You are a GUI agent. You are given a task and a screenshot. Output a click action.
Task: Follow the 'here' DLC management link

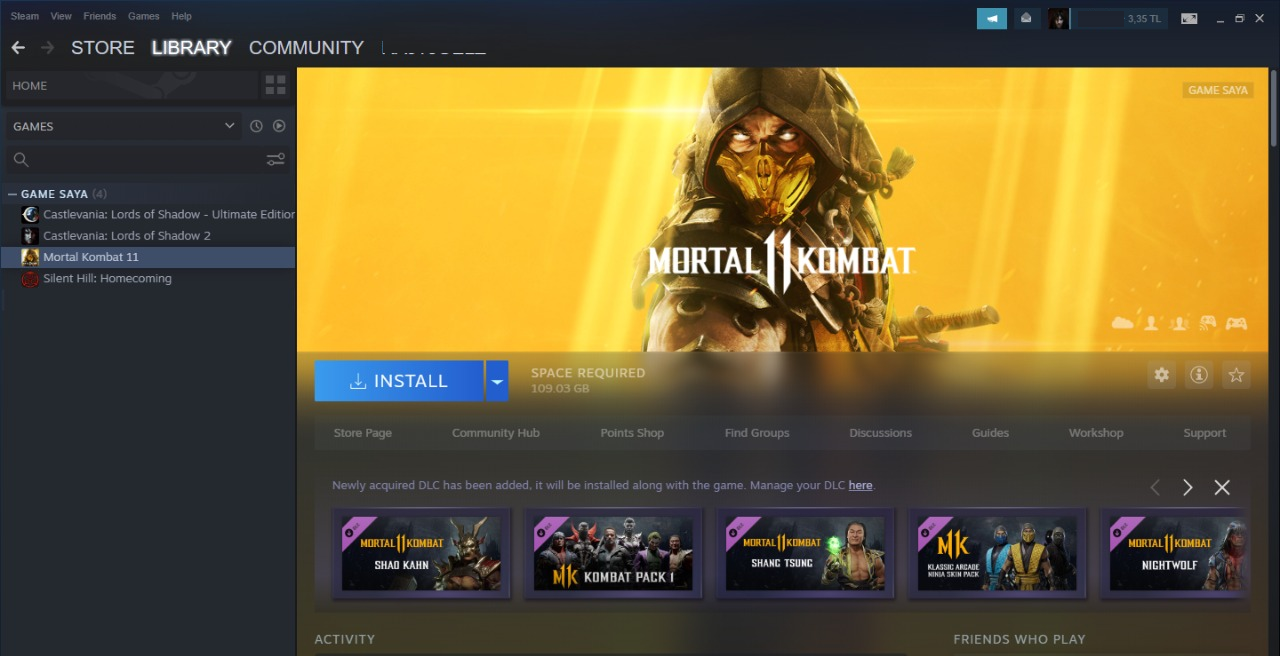pos(860,485)
